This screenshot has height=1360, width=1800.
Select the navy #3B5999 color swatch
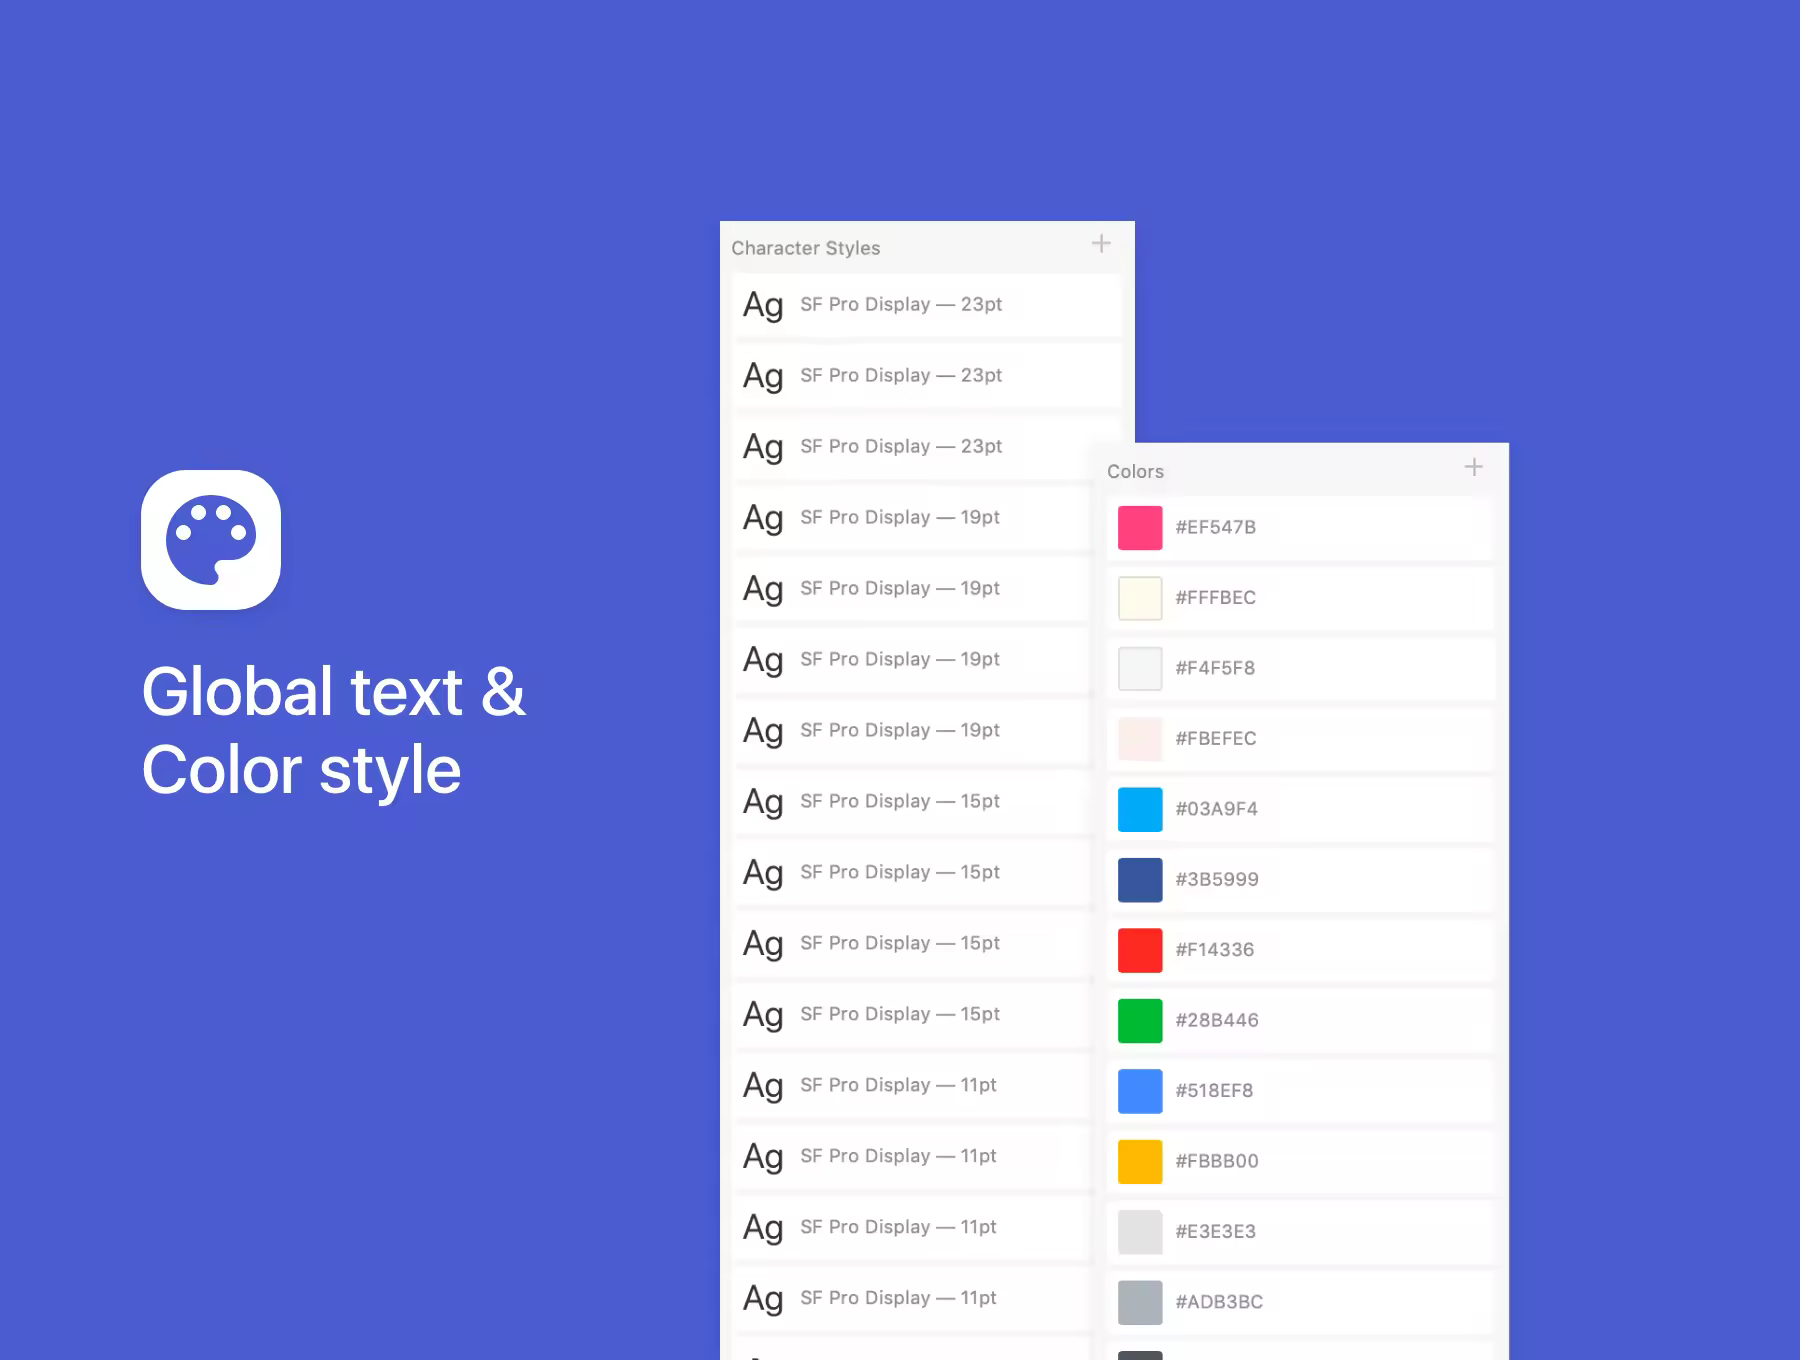tap(1140, 880)
